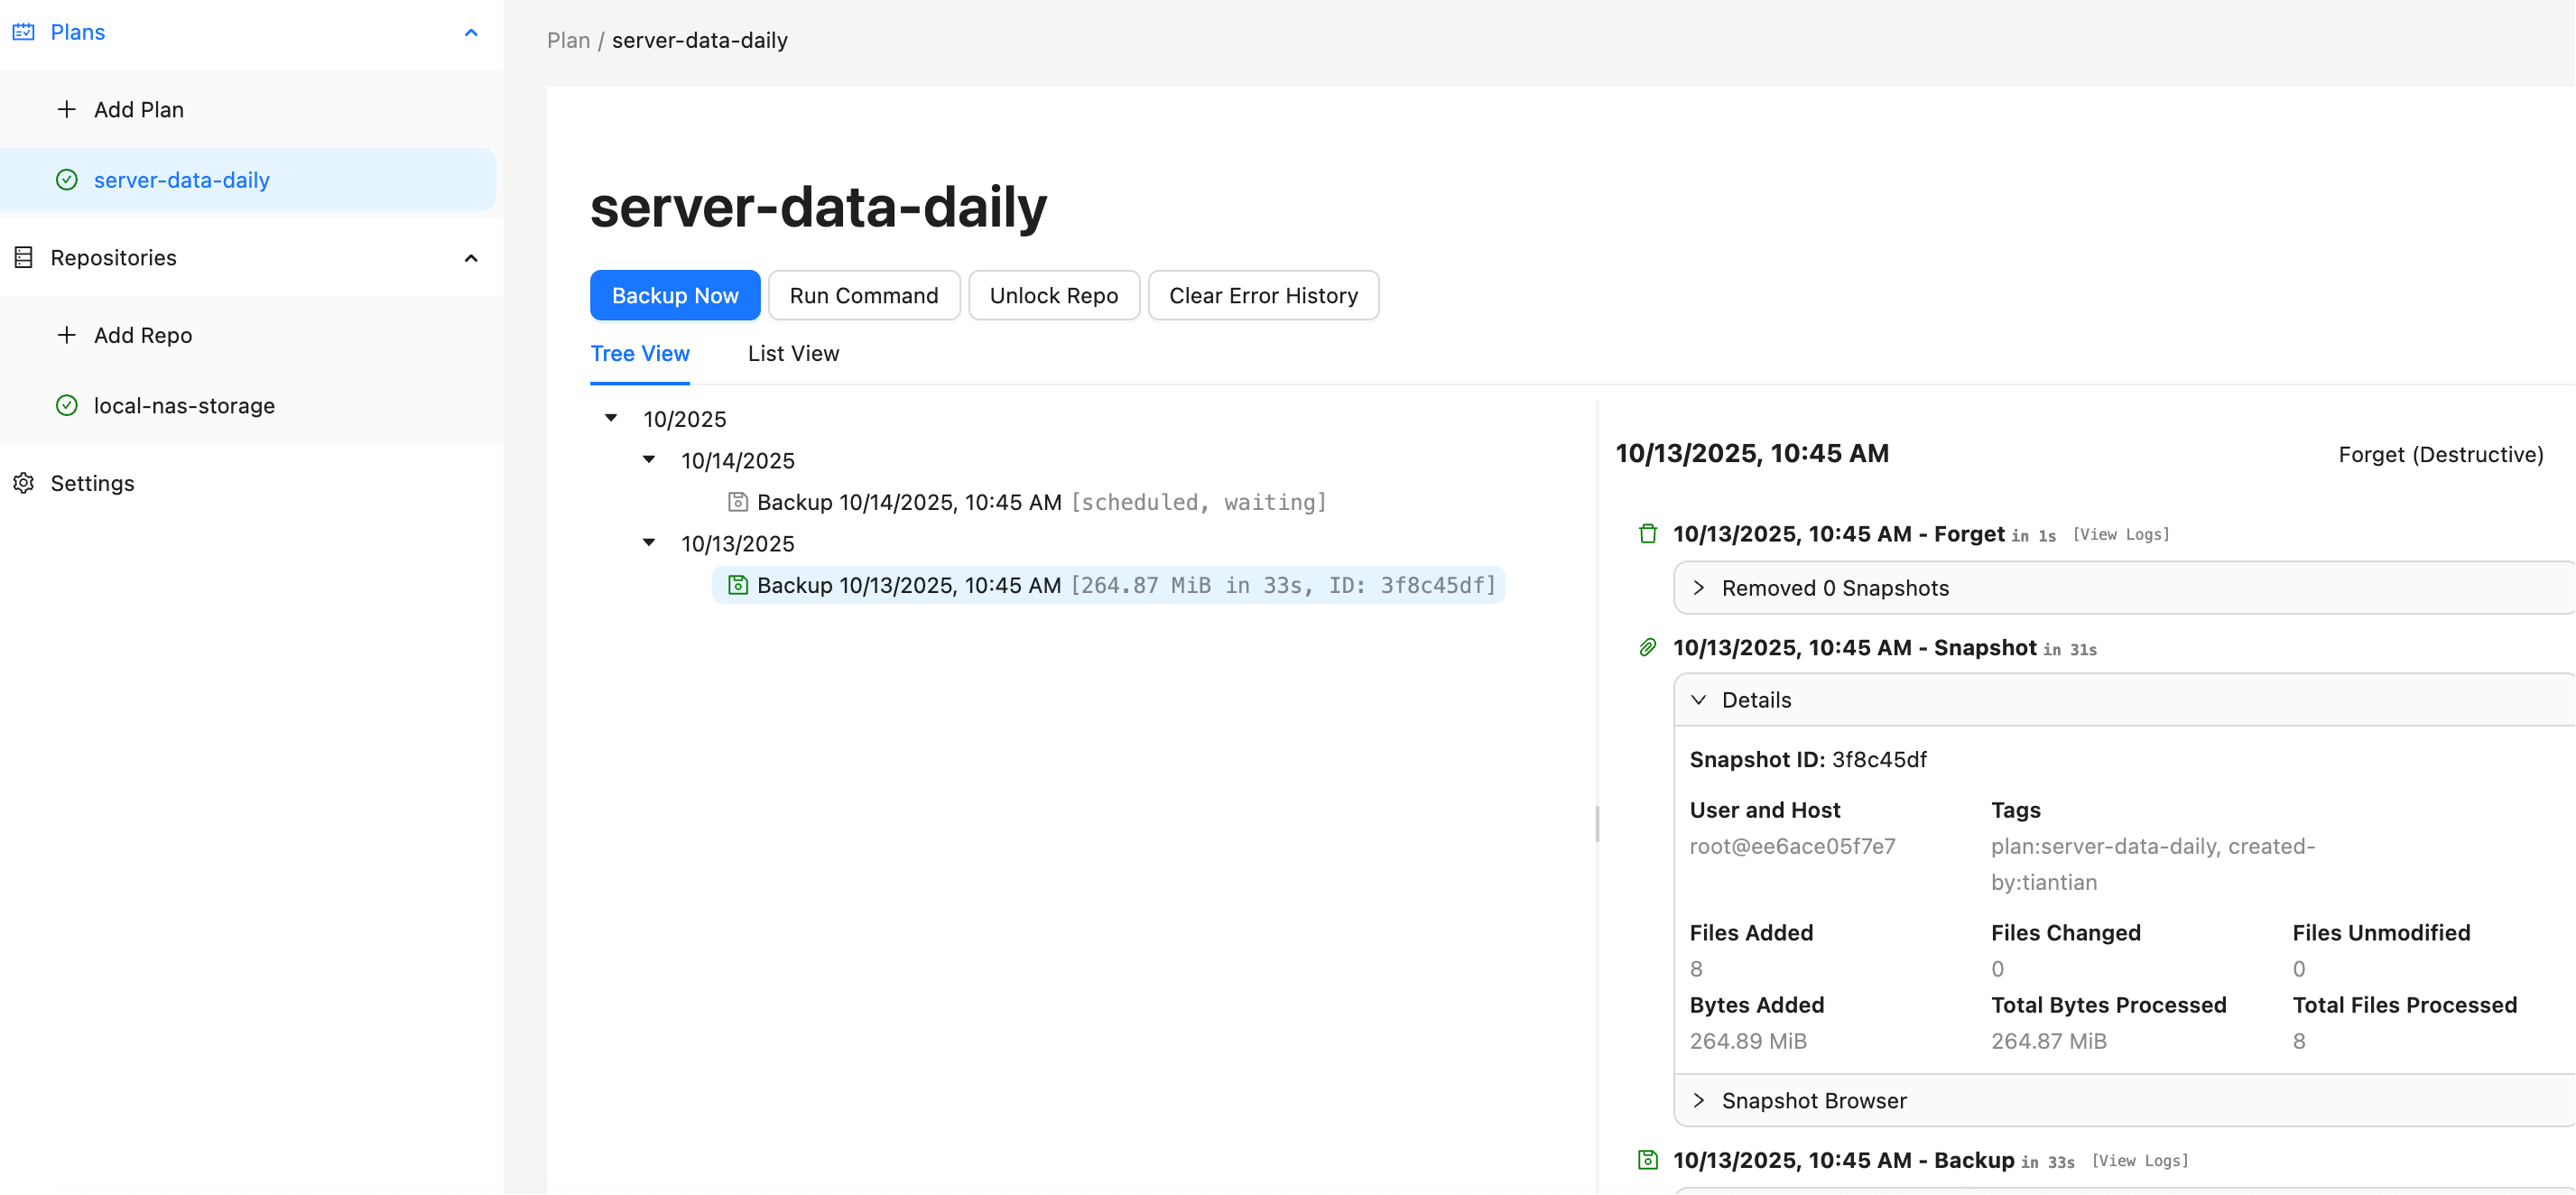Click the plus icon next to Add Plan
Screen dimensions: 2576x1195
(66, 109)
